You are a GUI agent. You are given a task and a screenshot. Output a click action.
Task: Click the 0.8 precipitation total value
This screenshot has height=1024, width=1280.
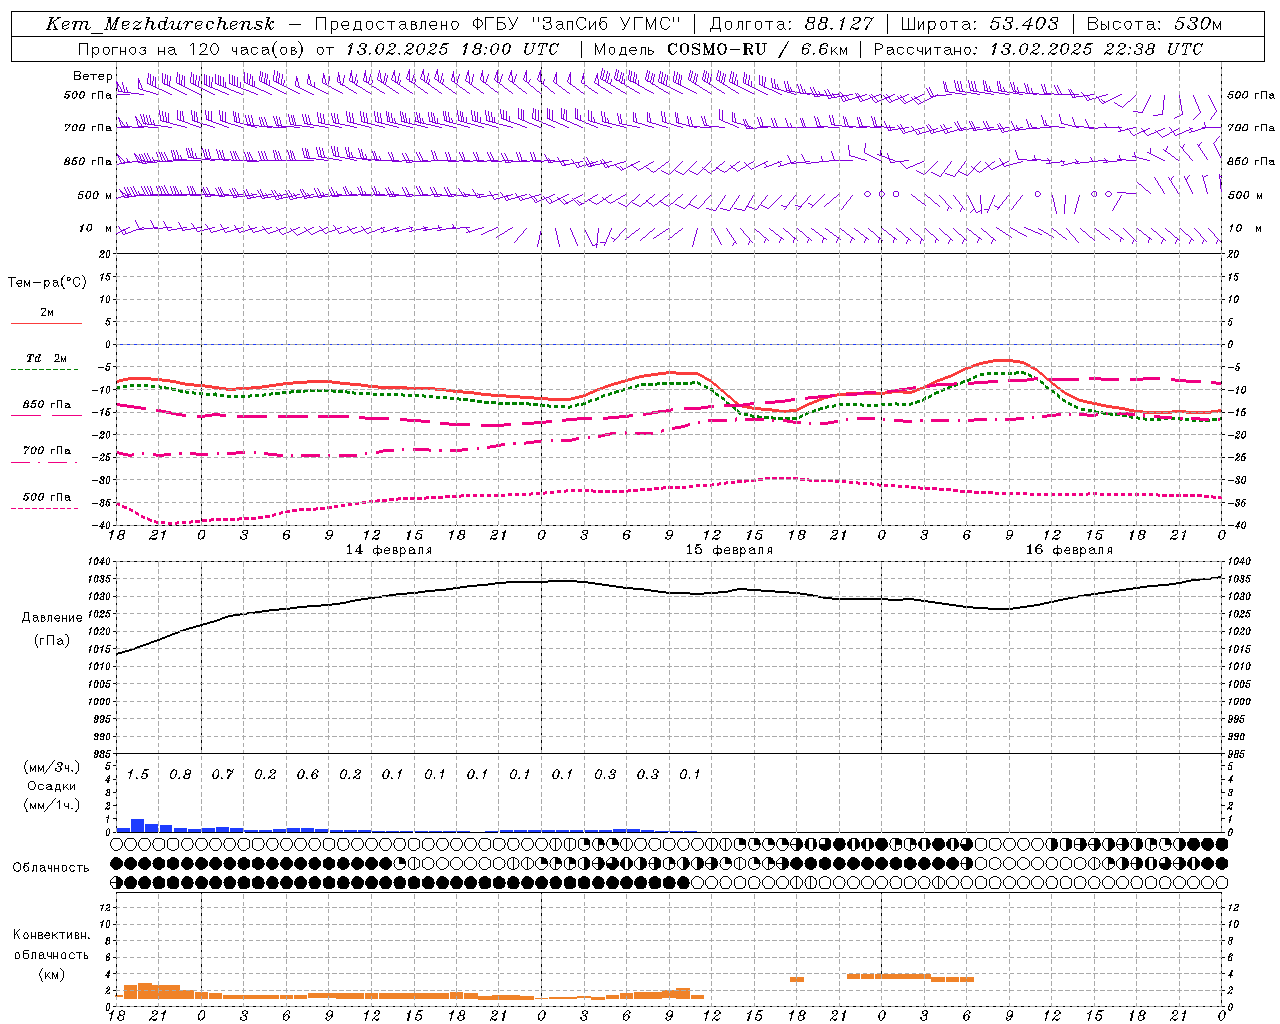180,774
